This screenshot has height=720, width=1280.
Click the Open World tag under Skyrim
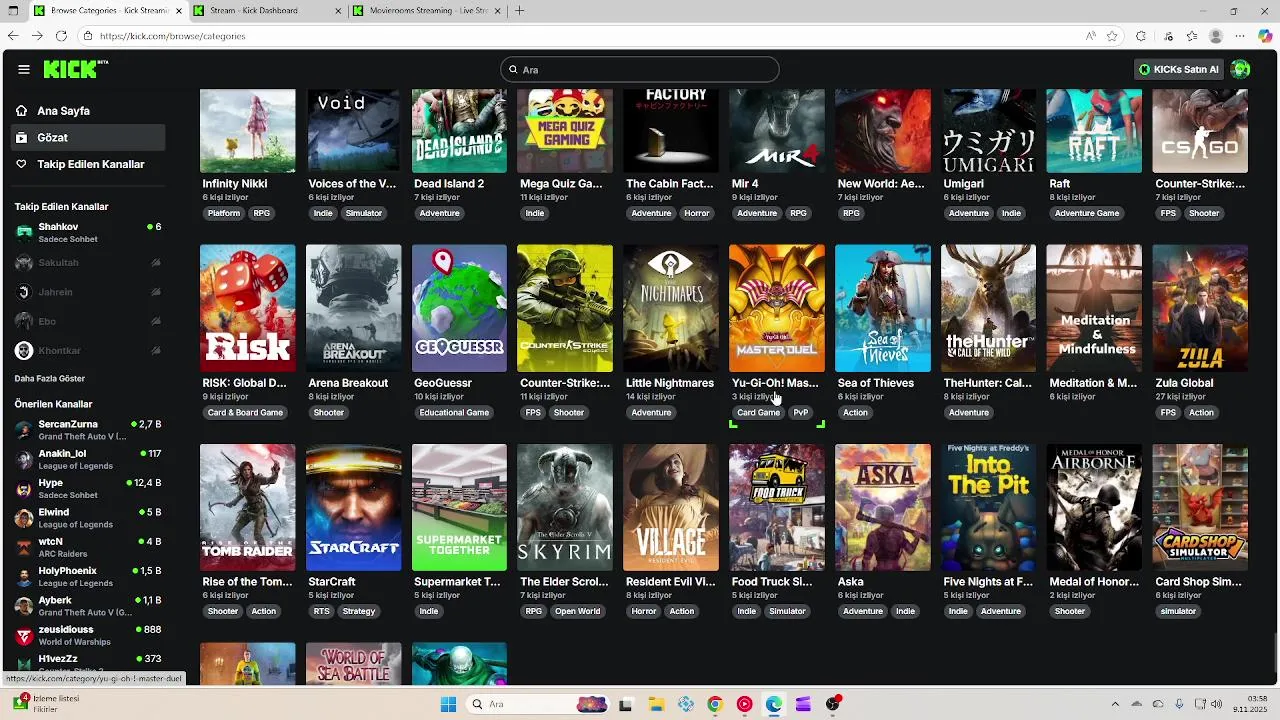tap(578, 612)
